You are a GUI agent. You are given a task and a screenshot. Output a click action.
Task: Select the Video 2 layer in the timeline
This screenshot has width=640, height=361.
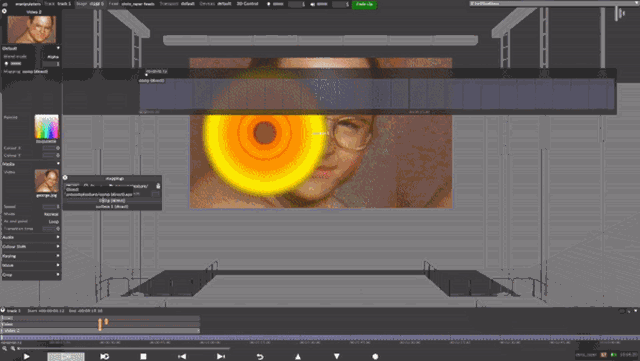click(x=100, y=330)
